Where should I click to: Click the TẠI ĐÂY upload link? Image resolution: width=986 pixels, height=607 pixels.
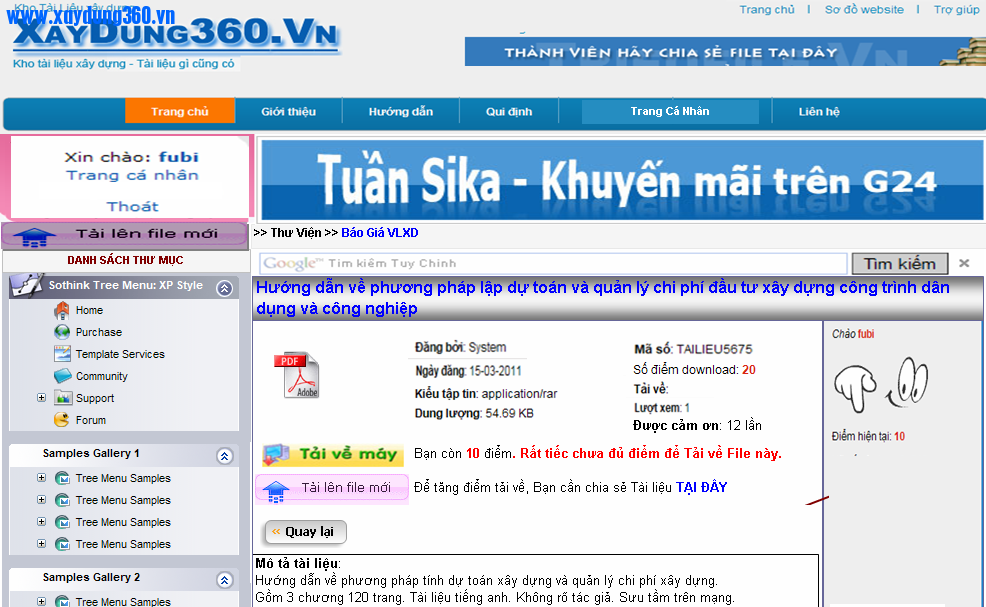click(701, 487)
